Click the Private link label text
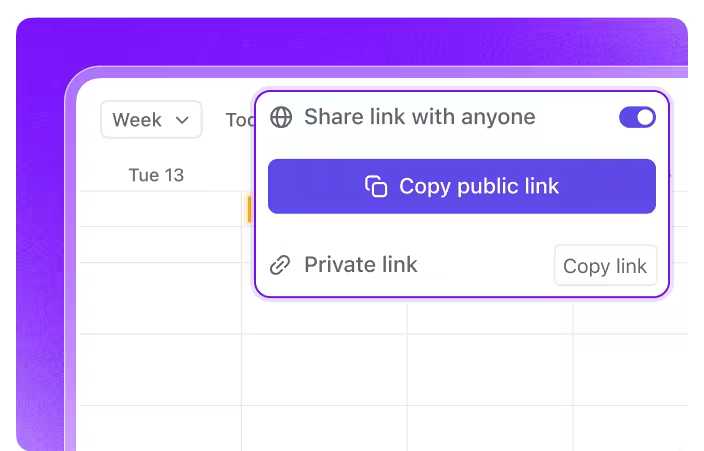The height and width of the screenshot is (451, 704). coord(360,265)
